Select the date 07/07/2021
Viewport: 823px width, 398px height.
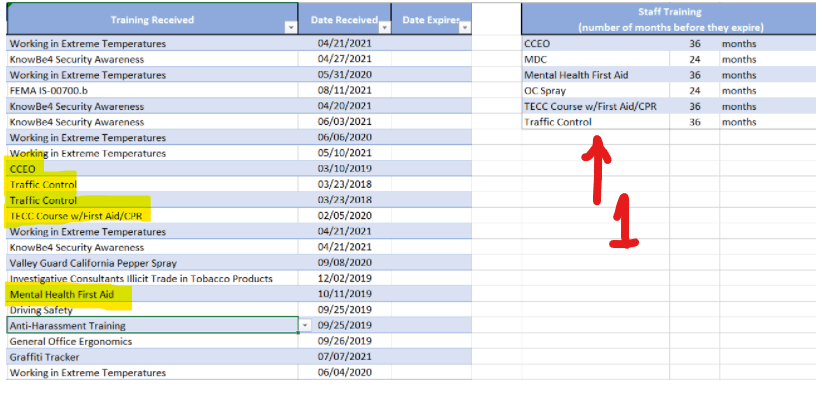(344, 357)
